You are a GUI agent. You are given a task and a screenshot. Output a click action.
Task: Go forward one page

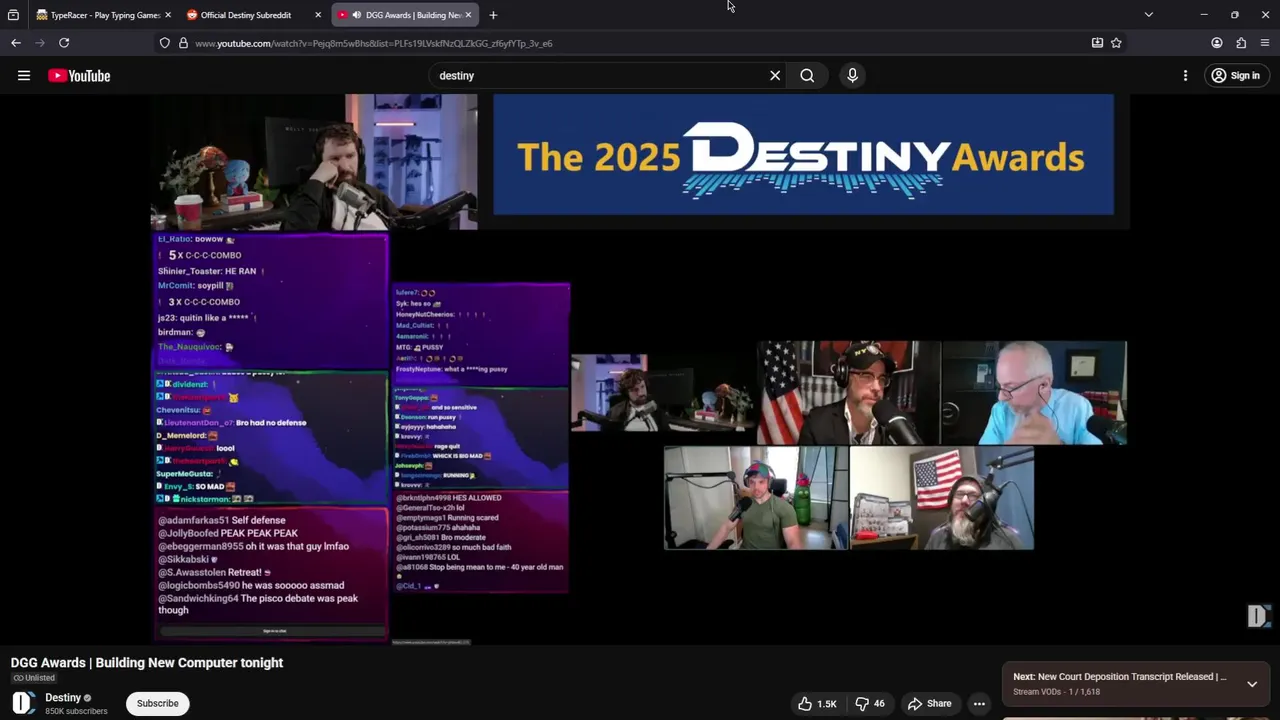[40, 43]
